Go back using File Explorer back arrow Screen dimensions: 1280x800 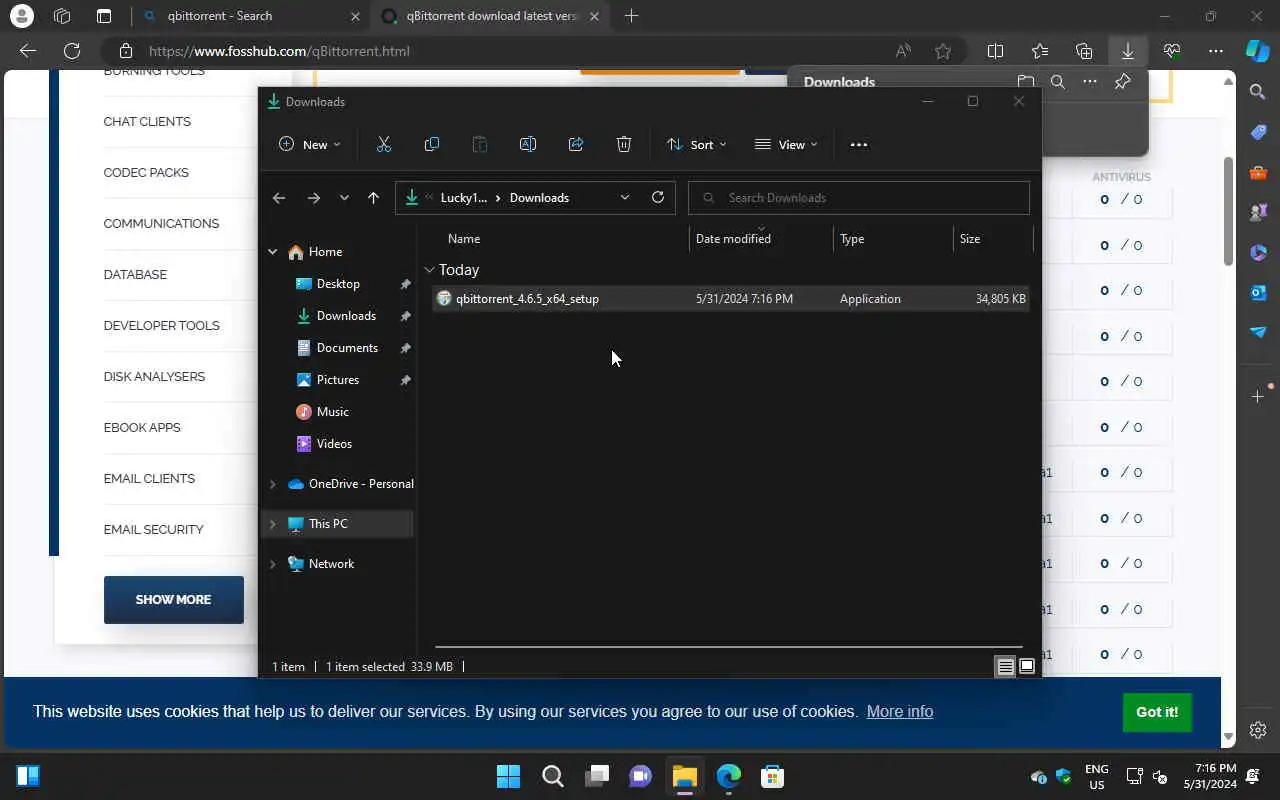pos(279,198)
